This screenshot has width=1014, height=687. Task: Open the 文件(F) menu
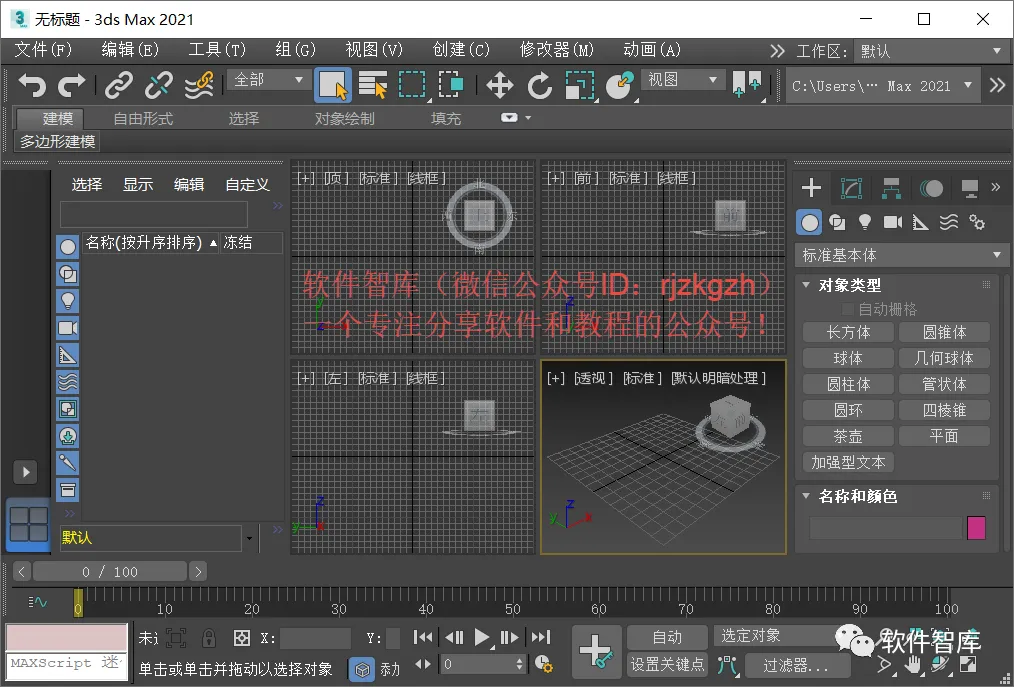tap(43, 50)
